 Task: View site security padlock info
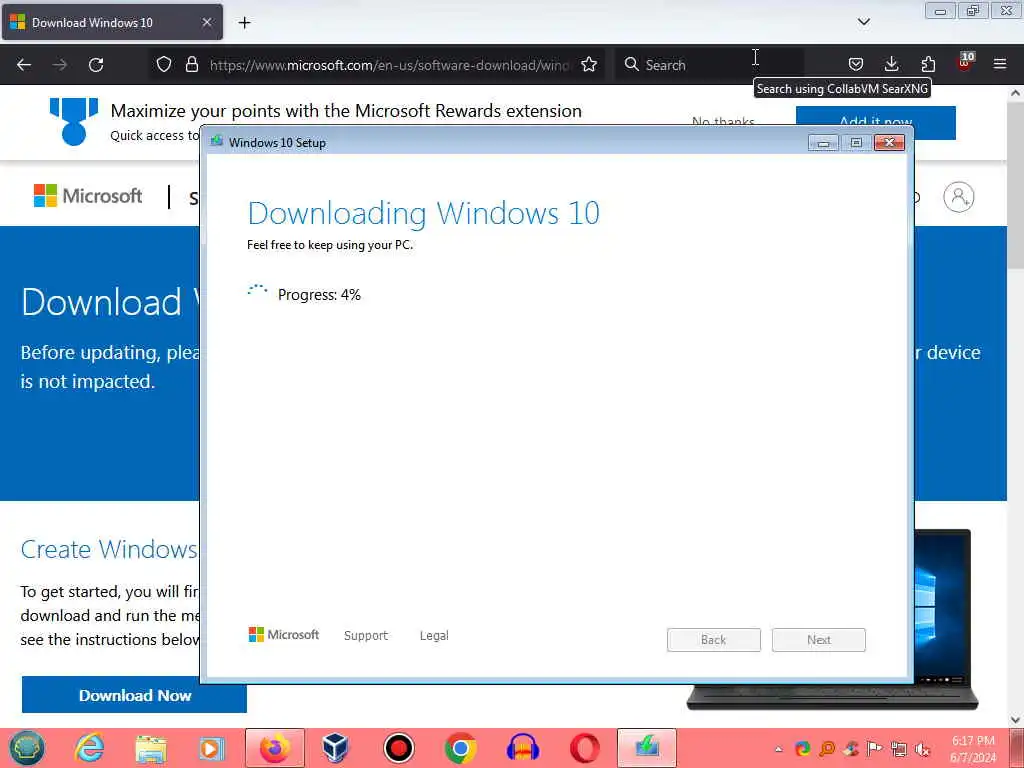(x=191, y=64)
